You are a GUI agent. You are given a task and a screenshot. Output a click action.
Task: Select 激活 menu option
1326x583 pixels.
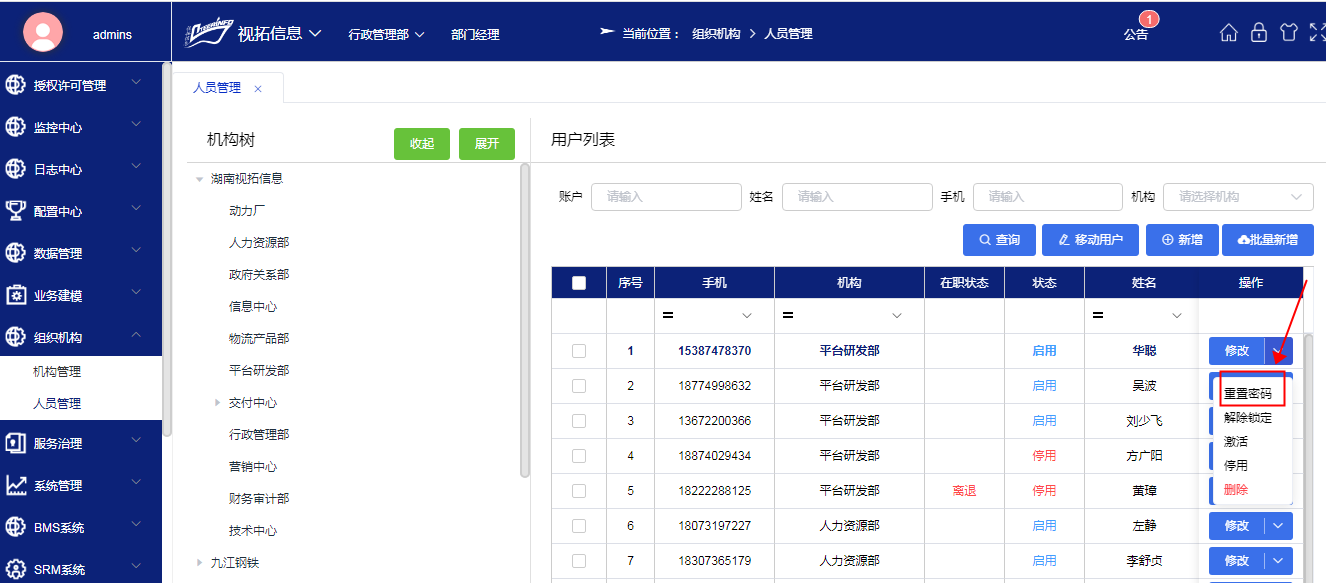pos(1236,442)
